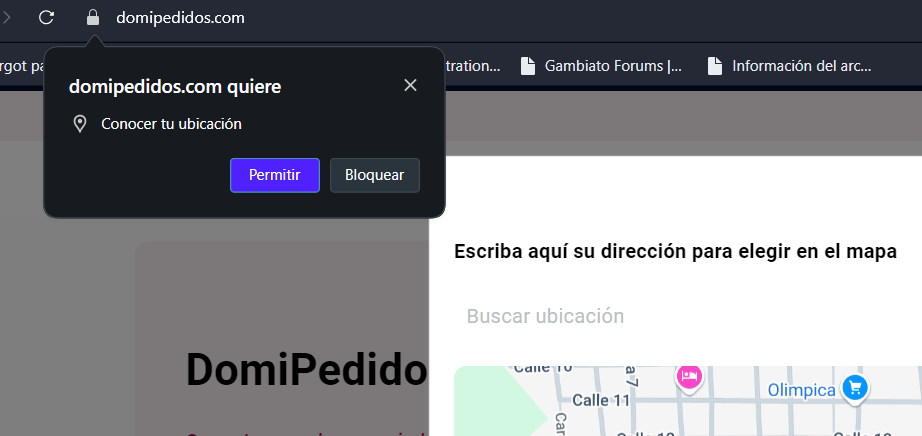
Task: Open the Información del arc... bookmark
Action: click(x=801, y=67)
